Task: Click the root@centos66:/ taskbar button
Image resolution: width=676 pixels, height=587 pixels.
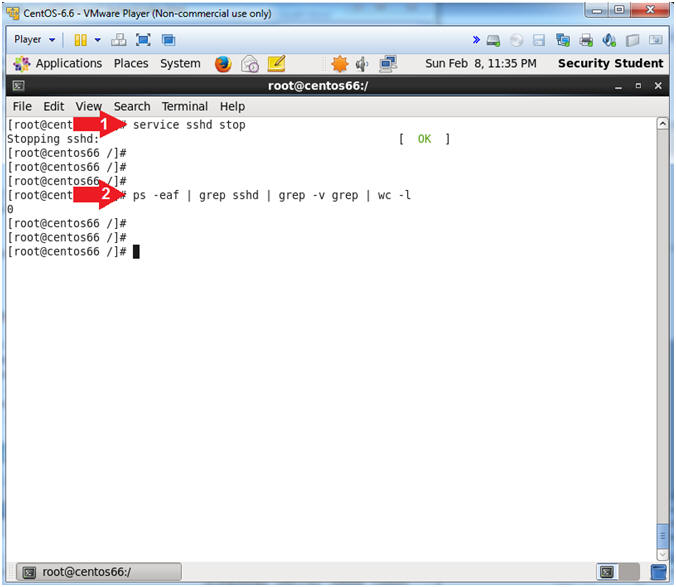Action: [x=99, y=572]
